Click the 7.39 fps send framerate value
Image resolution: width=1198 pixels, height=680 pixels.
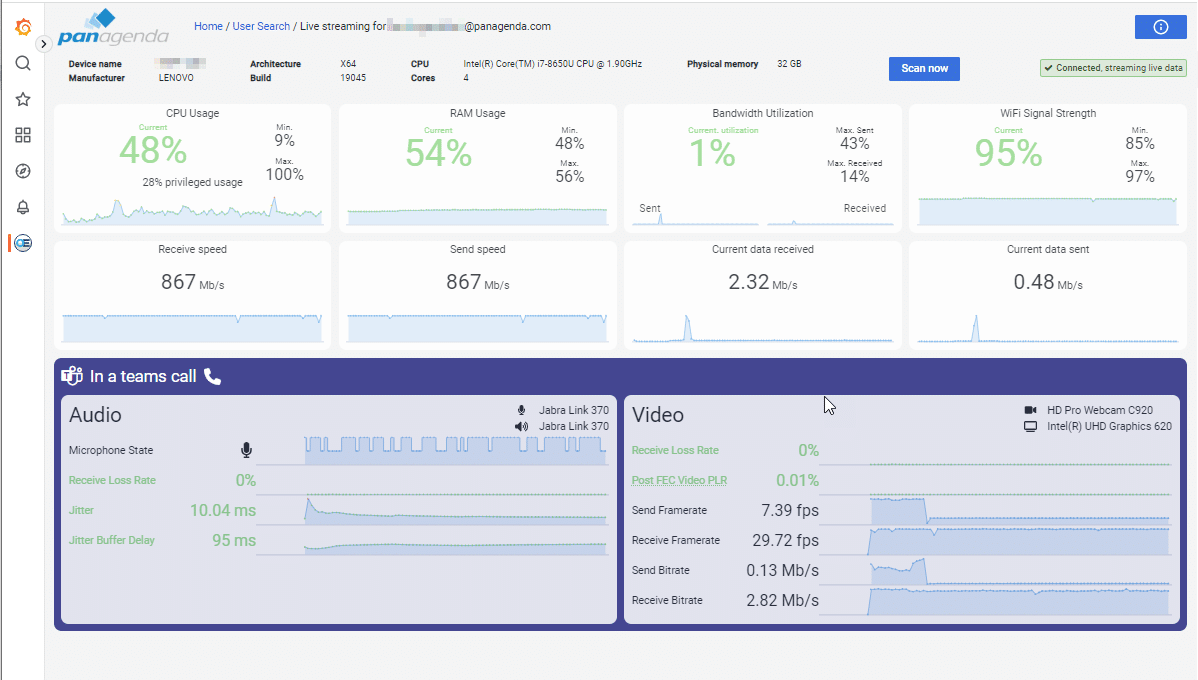click(790, 510)
